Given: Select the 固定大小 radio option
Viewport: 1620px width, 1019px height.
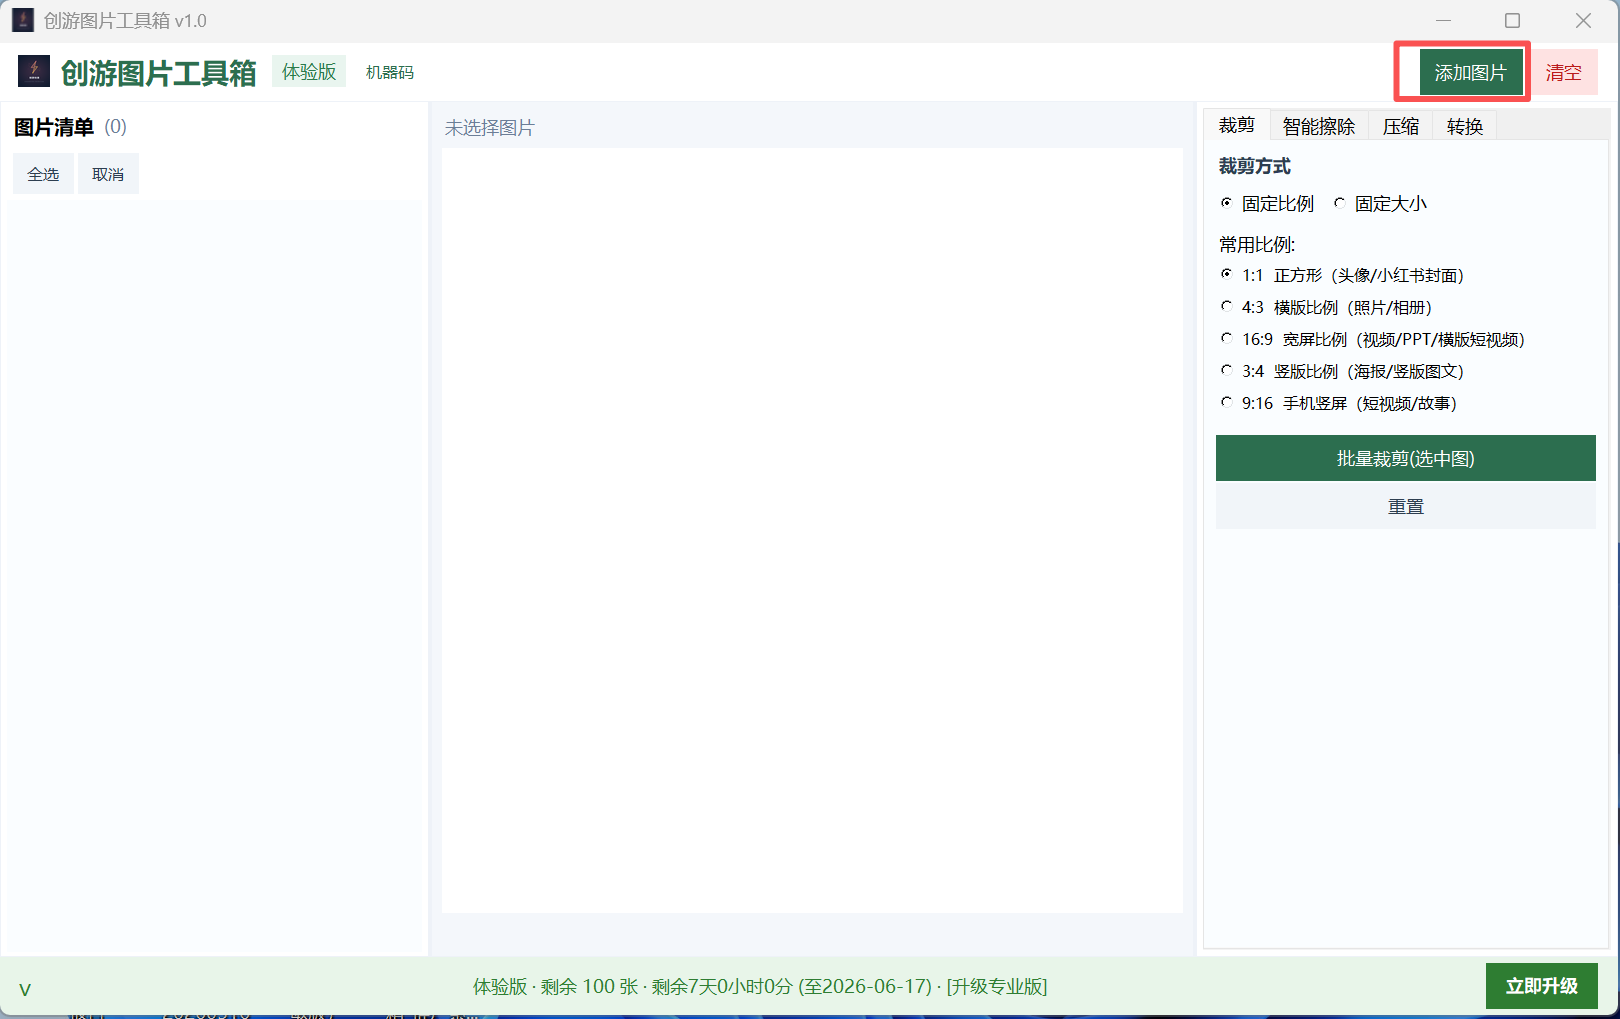Looking at the screenshot, I should 1381,203.
